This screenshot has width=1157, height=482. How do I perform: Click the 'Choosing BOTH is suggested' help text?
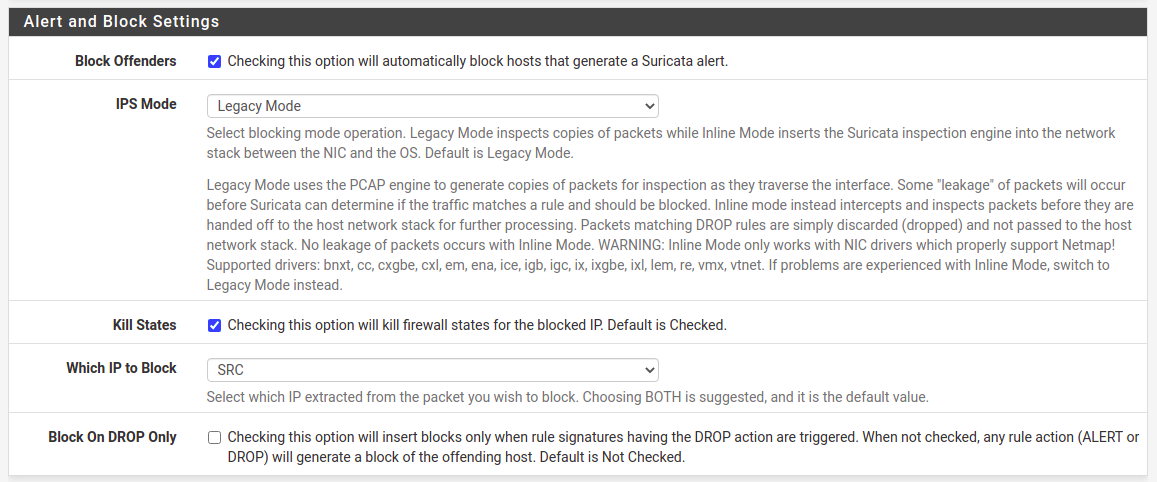pyautogui.click(x=567, y=397)
